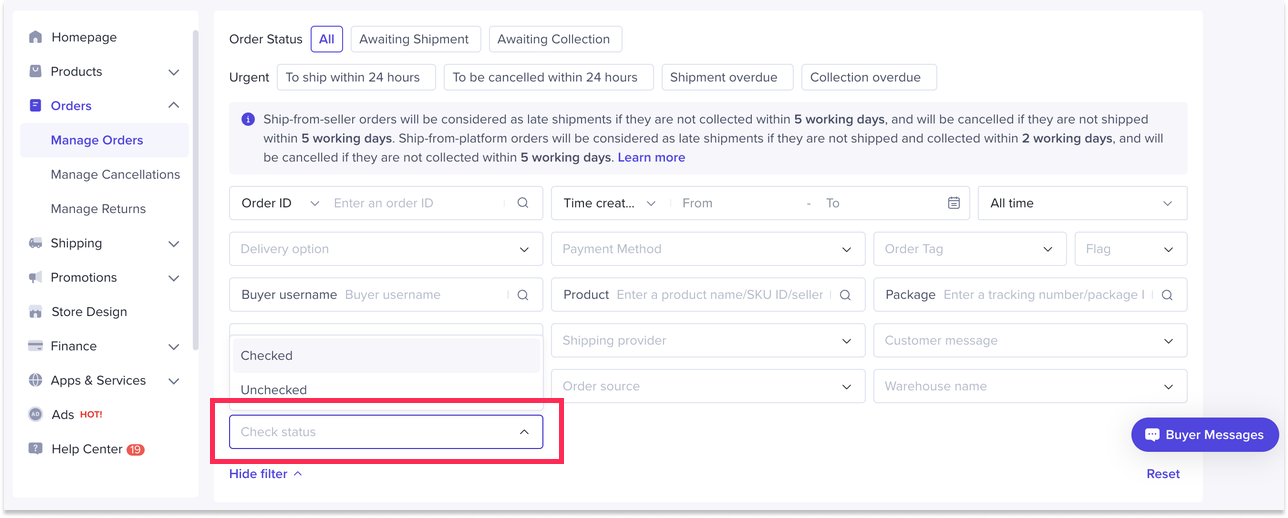Click the Store Design storefront icon
This screenshot has height=518, width=1288.
coord(36,312)
